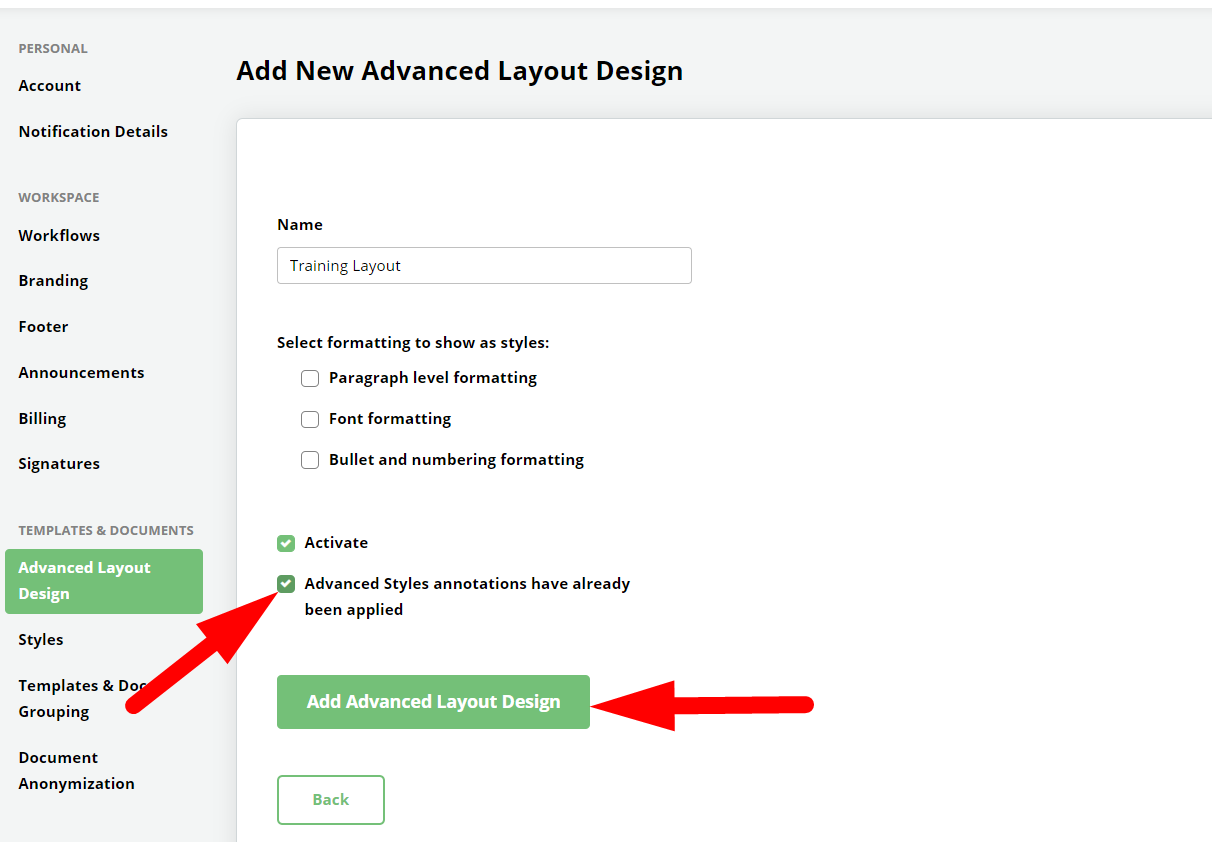
Task: Select Branding in the sidebar
Action: (53, 281)
